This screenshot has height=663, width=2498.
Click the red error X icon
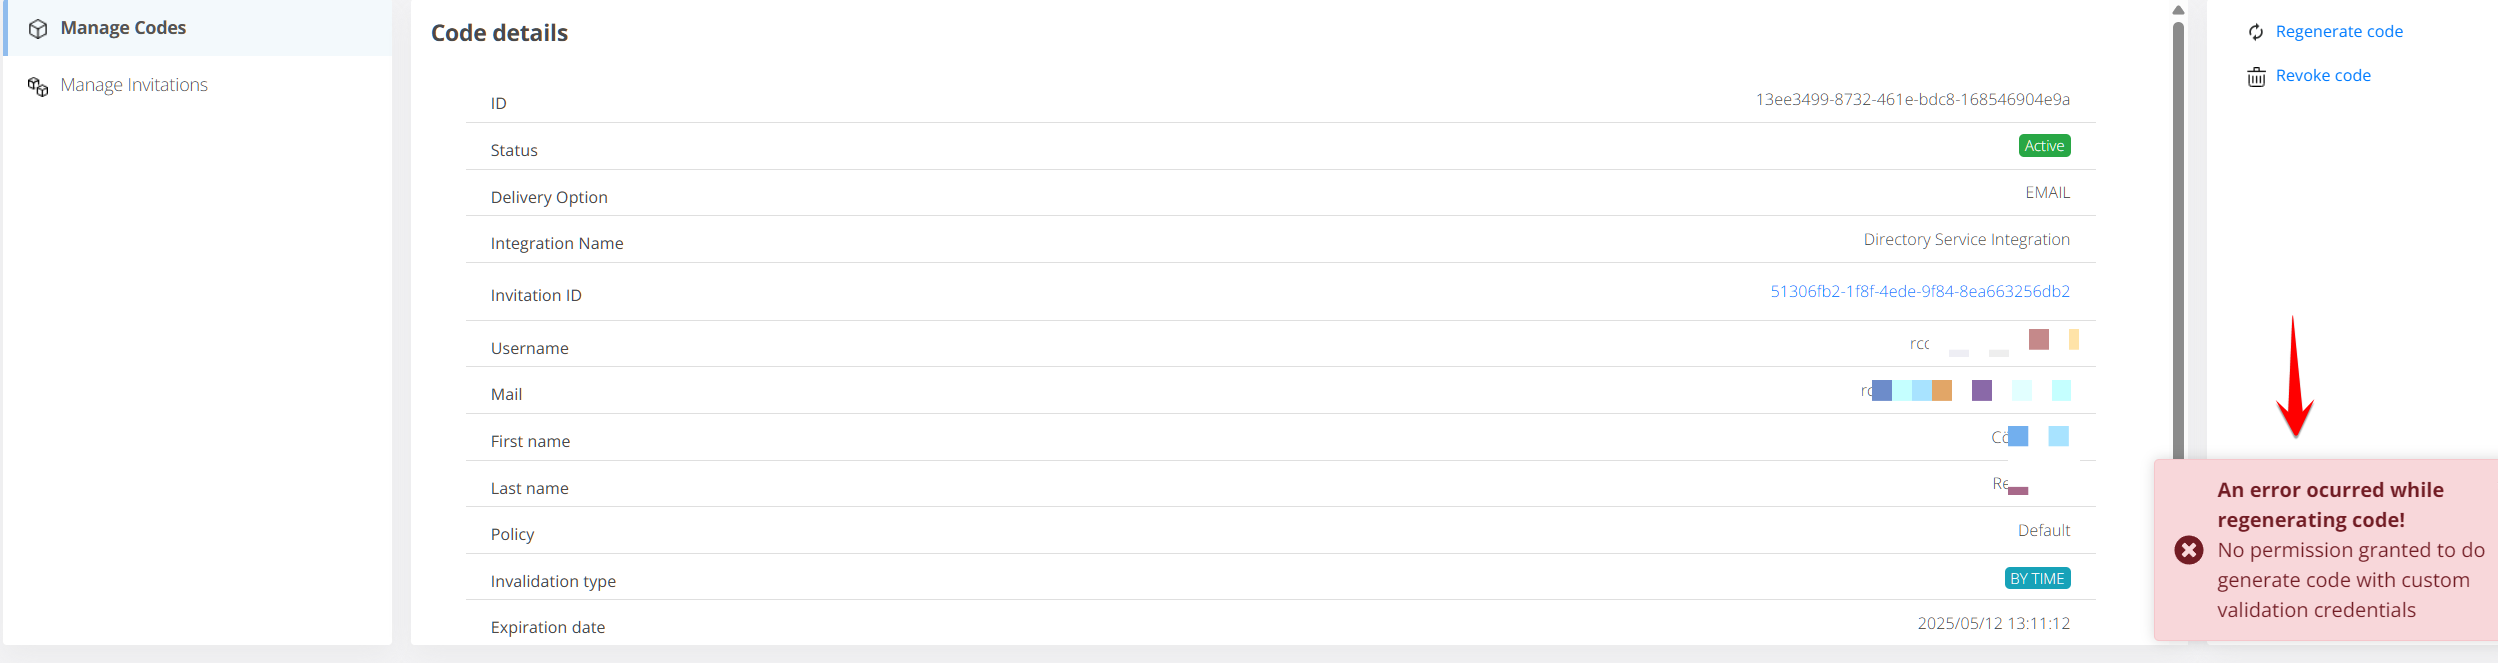pos(2188,550)
